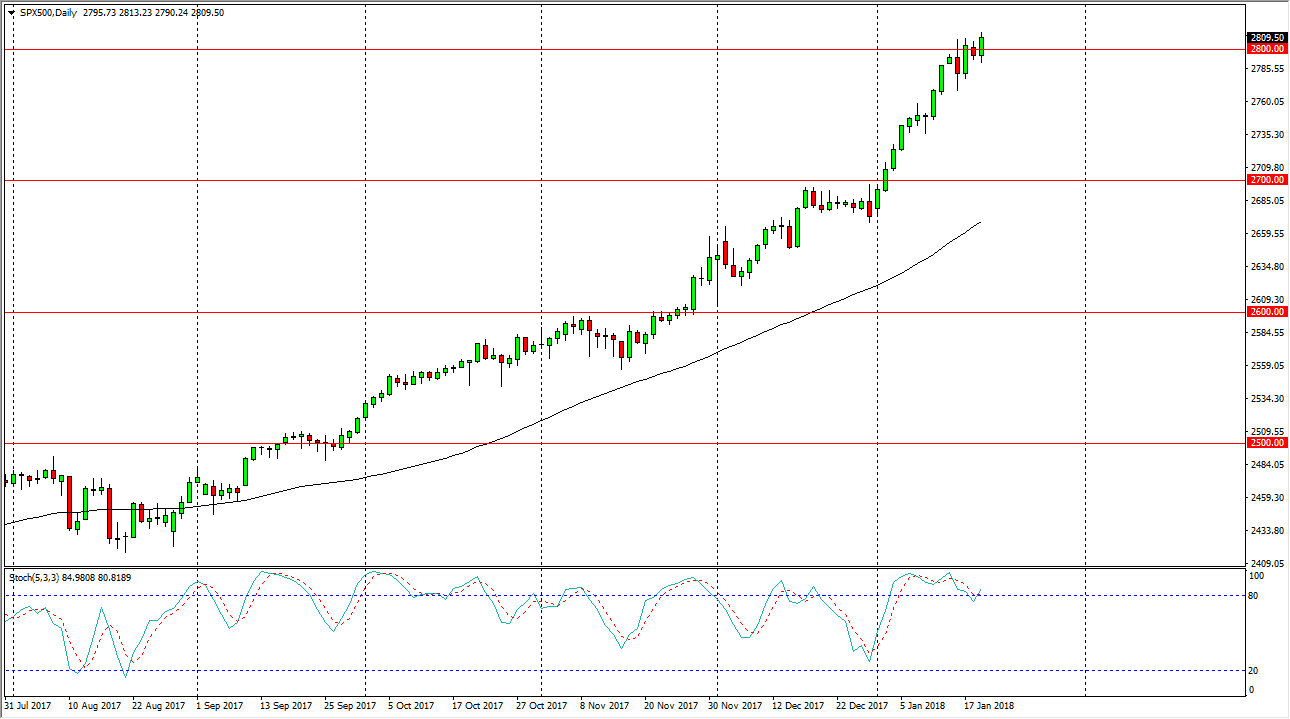Click the latest green candlestick on the chart
1290x719 pixels.
click(x=980, y=45)
